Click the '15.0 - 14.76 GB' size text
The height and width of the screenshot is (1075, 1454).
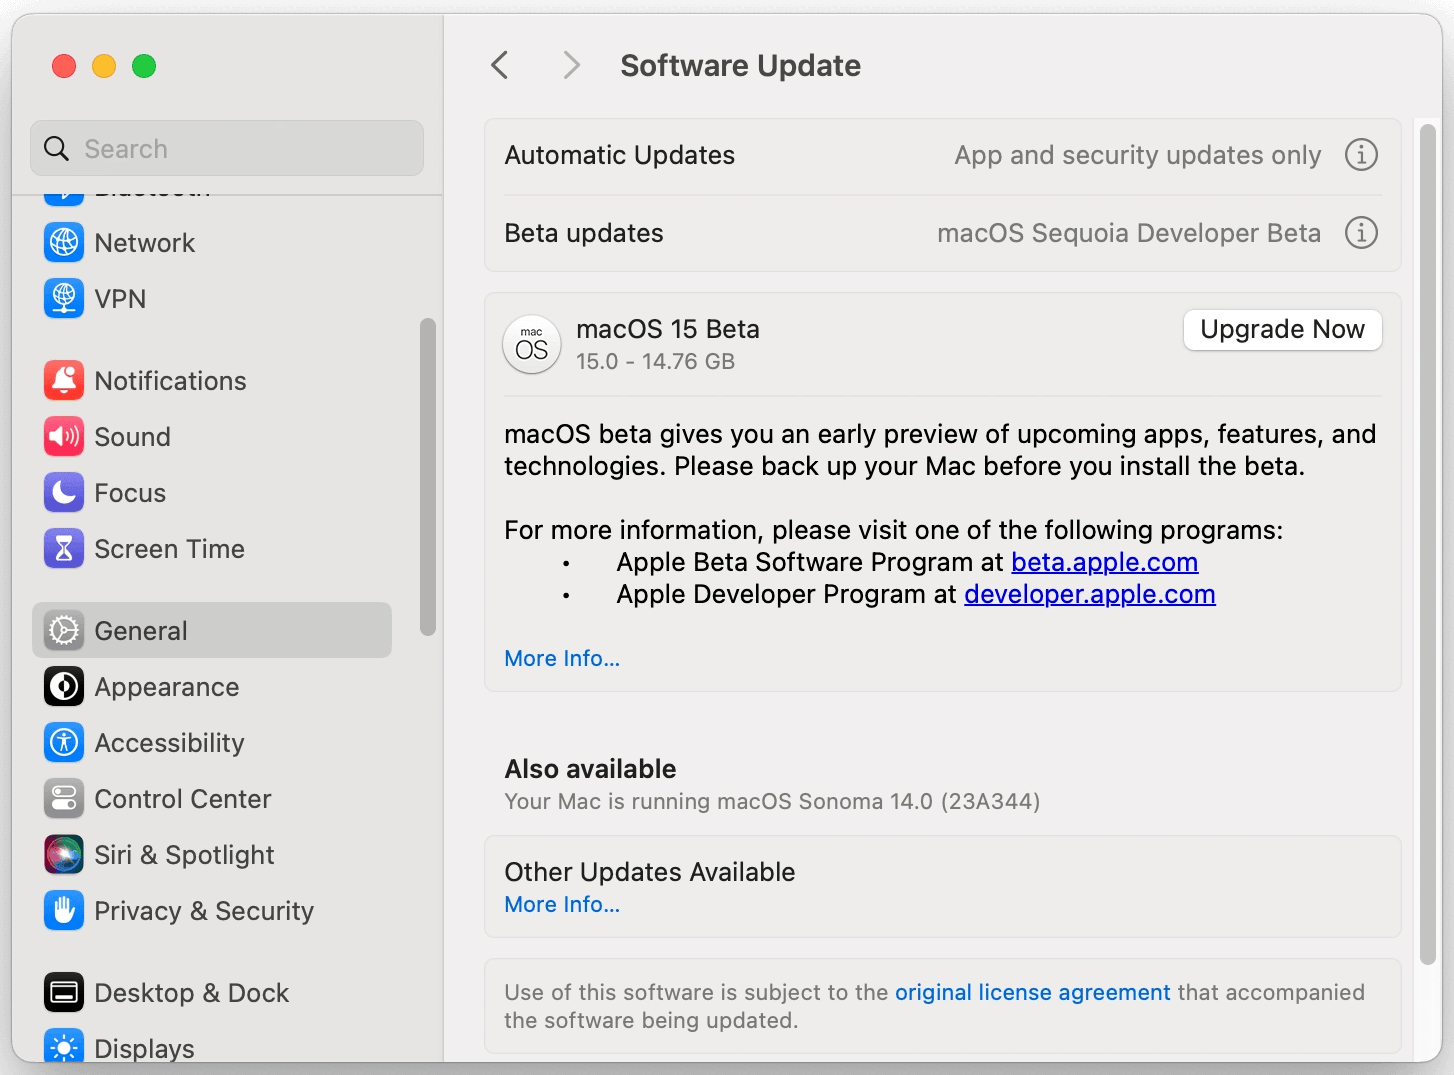655,361
